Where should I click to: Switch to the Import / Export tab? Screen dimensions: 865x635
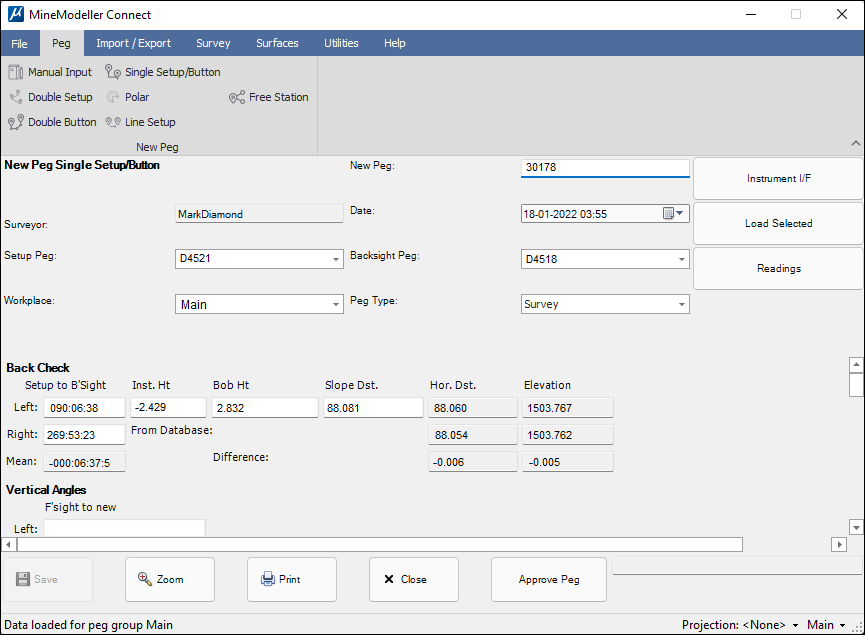tap(133, 43)
